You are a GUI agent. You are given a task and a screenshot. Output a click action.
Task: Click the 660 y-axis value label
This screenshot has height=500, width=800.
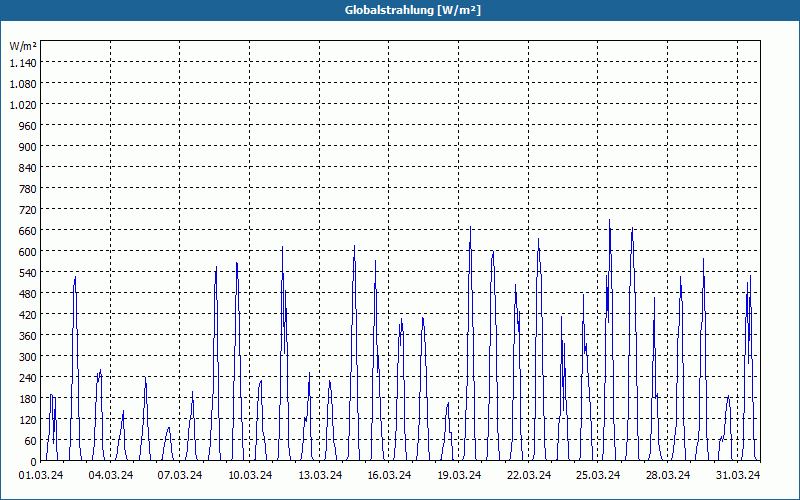point(28,231)
